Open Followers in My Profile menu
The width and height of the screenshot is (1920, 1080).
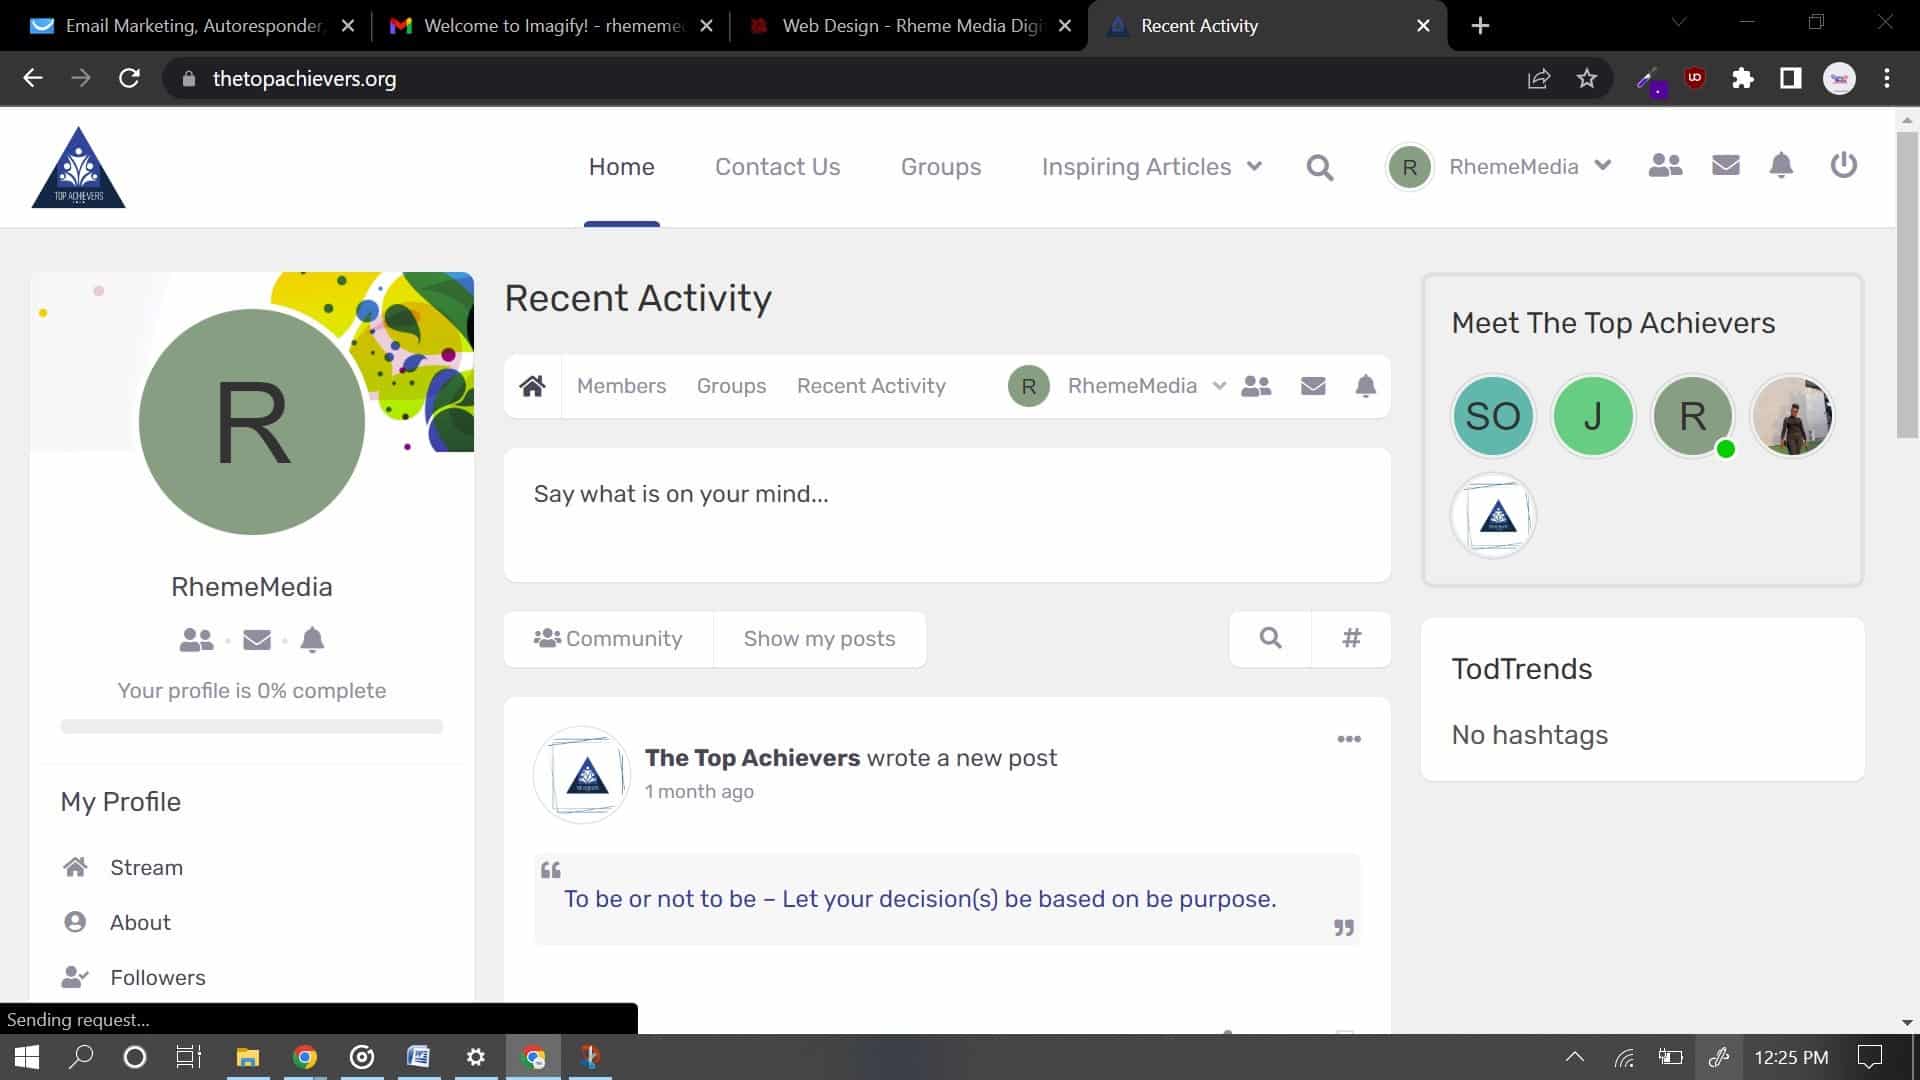point(158,978)
